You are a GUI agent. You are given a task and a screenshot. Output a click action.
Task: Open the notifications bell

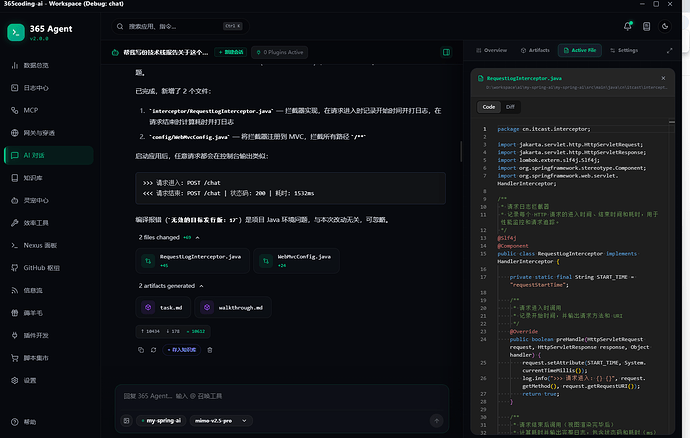628,26
